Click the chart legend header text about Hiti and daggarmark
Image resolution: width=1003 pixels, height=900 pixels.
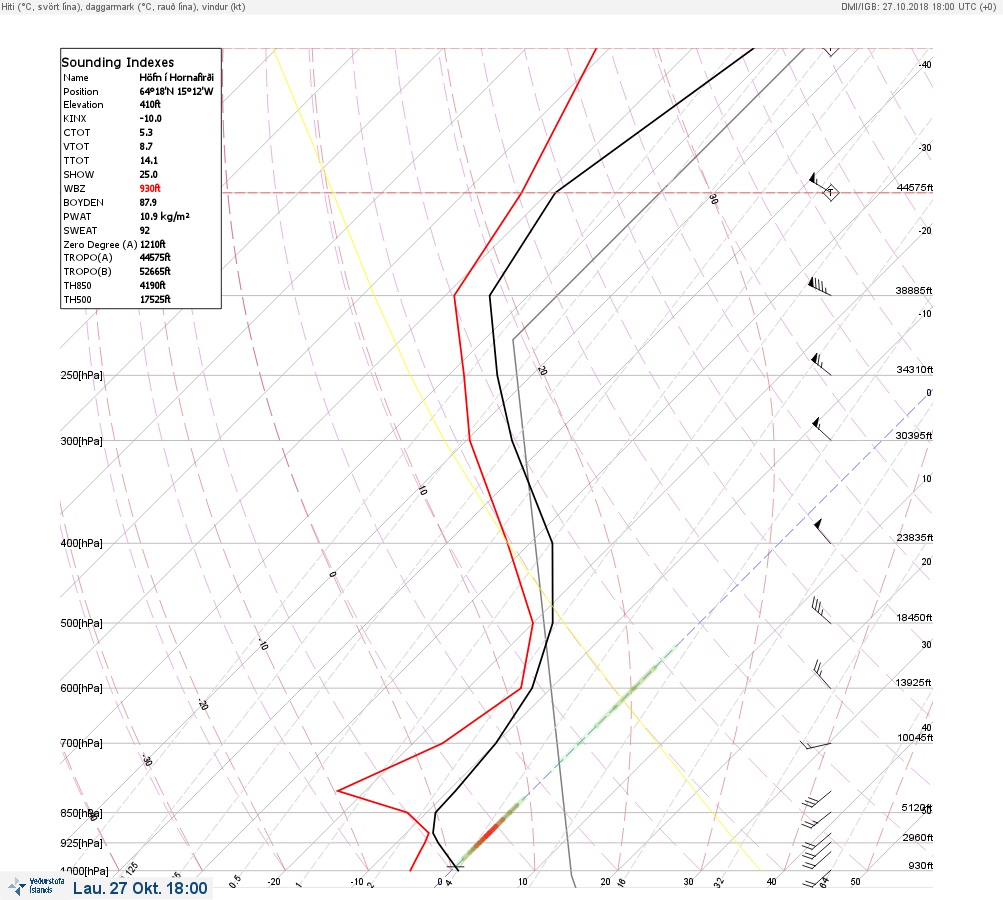click(123, 7)
